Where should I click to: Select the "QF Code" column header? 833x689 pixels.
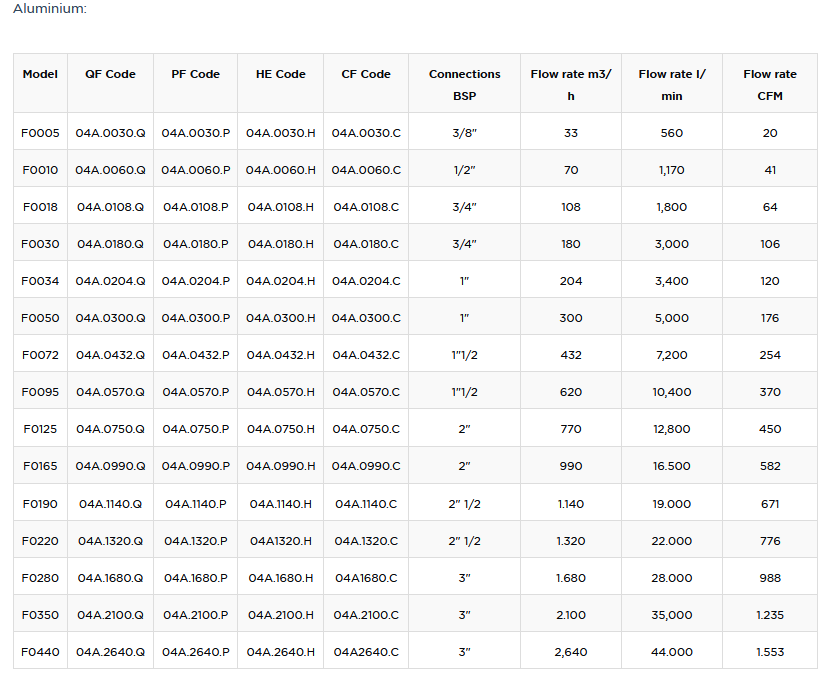point(110,74)
